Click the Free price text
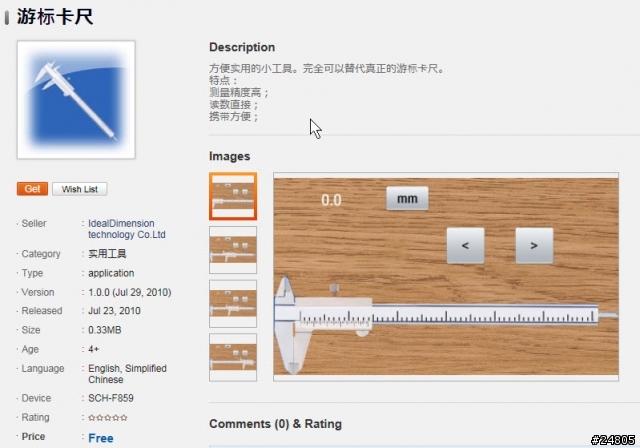Viewport: 640px width, 448px height. pyautogui.click(x=101, y=438)
